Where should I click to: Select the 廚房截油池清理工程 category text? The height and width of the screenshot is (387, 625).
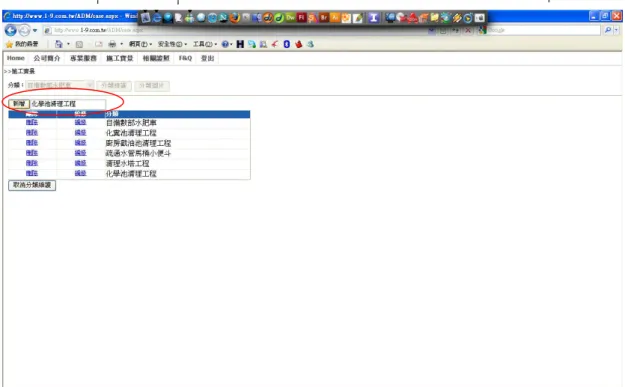138,143
